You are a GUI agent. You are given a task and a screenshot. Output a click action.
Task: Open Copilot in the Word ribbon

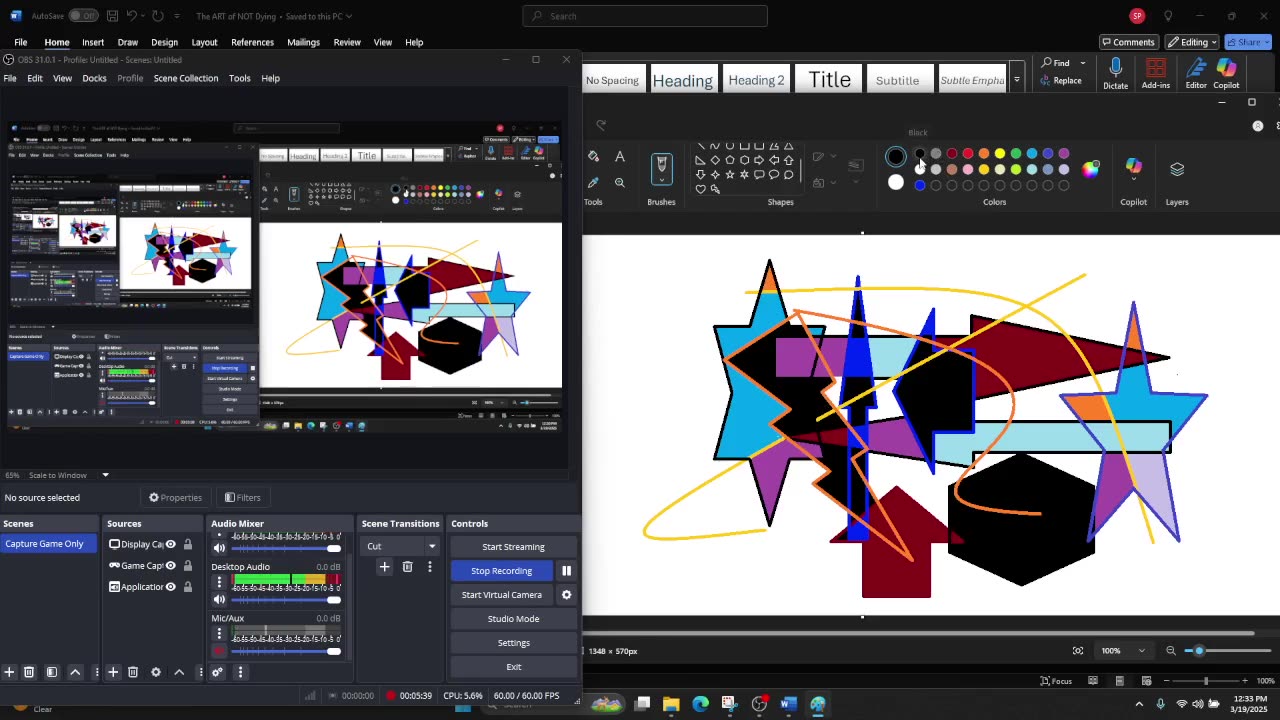(x=1226, y=73)
